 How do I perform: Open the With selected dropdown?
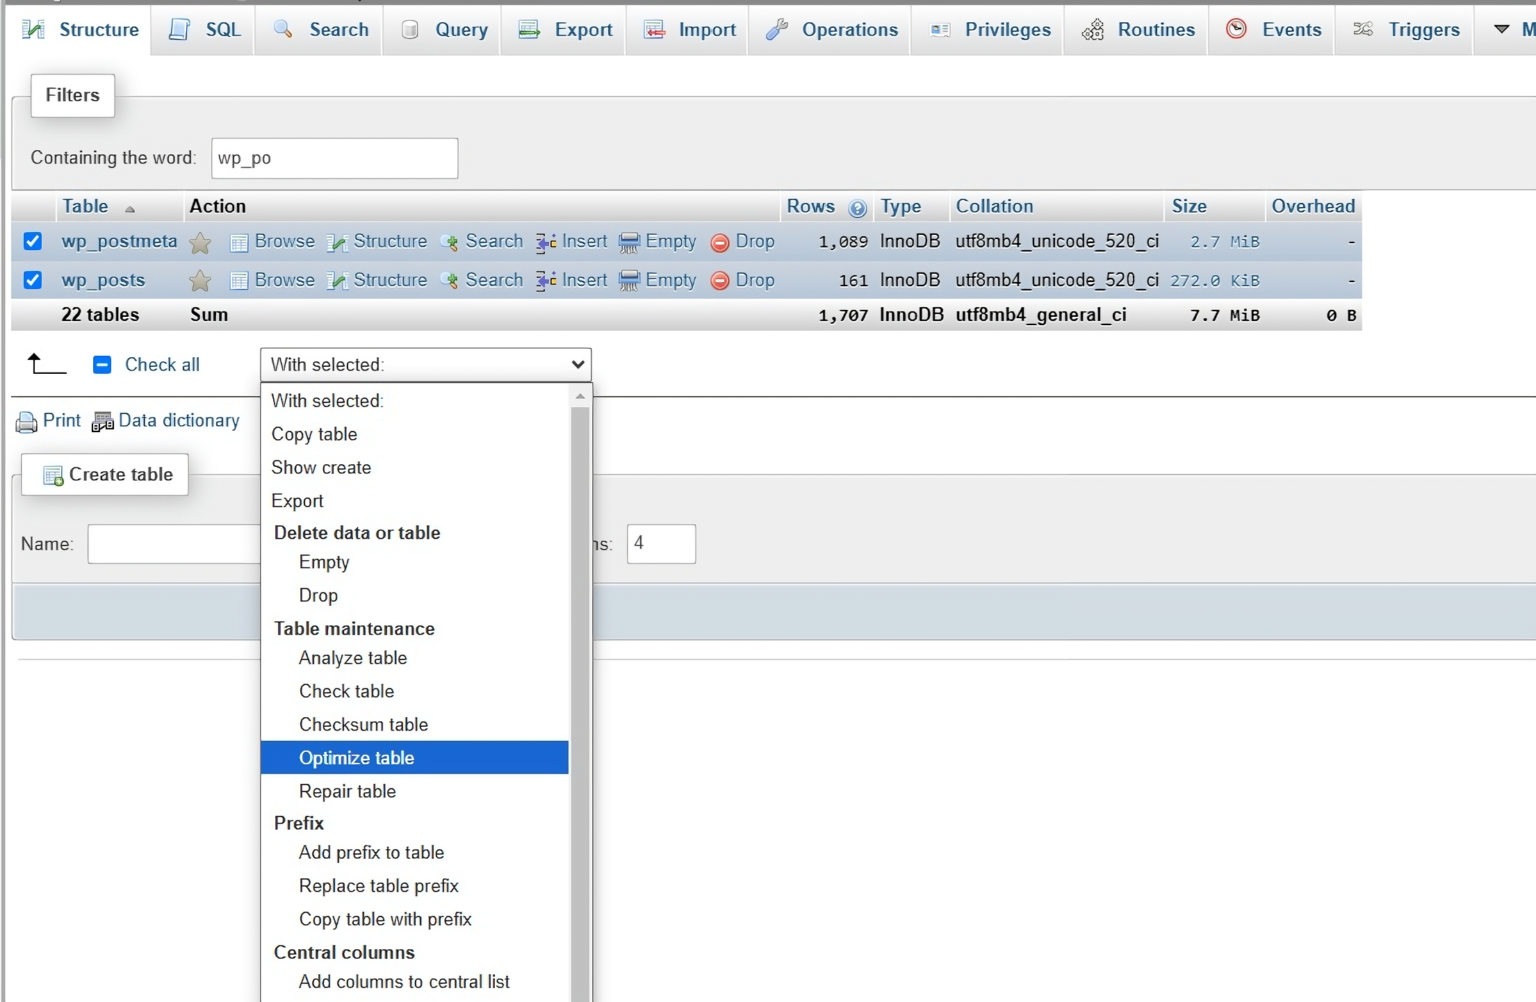(x=425, y=364)
